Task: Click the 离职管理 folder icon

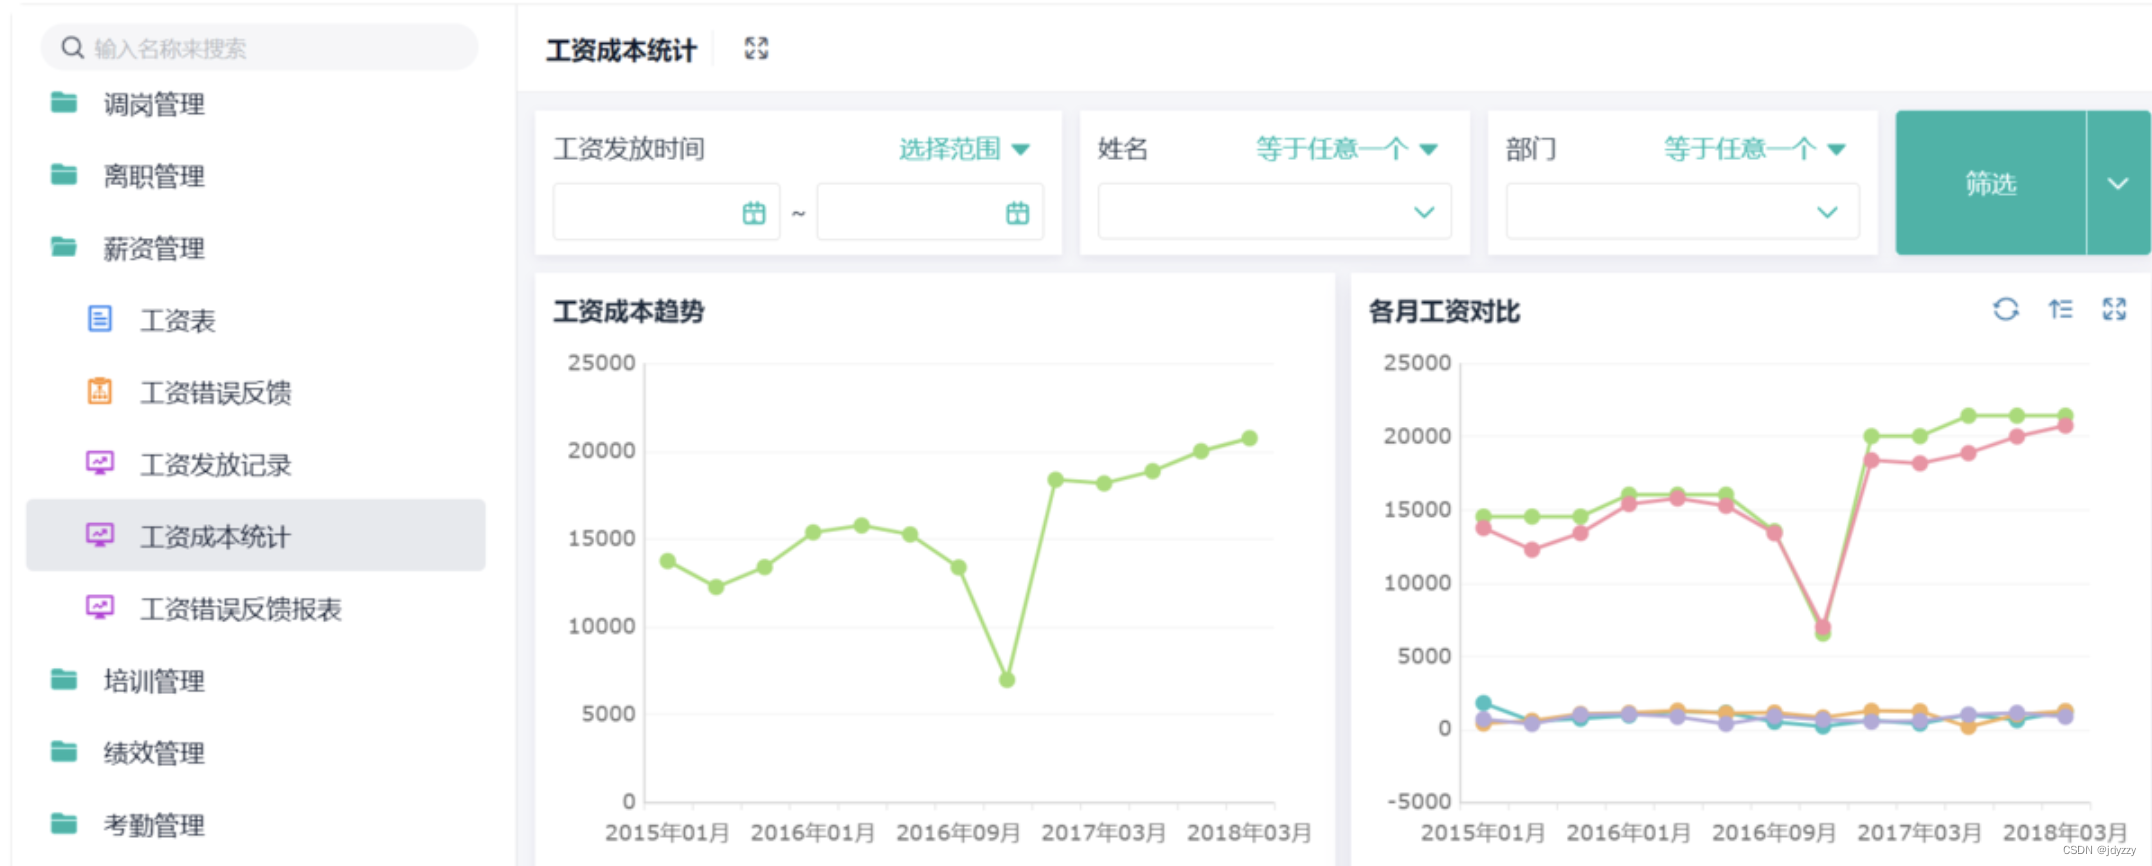Action: [64, 174]
